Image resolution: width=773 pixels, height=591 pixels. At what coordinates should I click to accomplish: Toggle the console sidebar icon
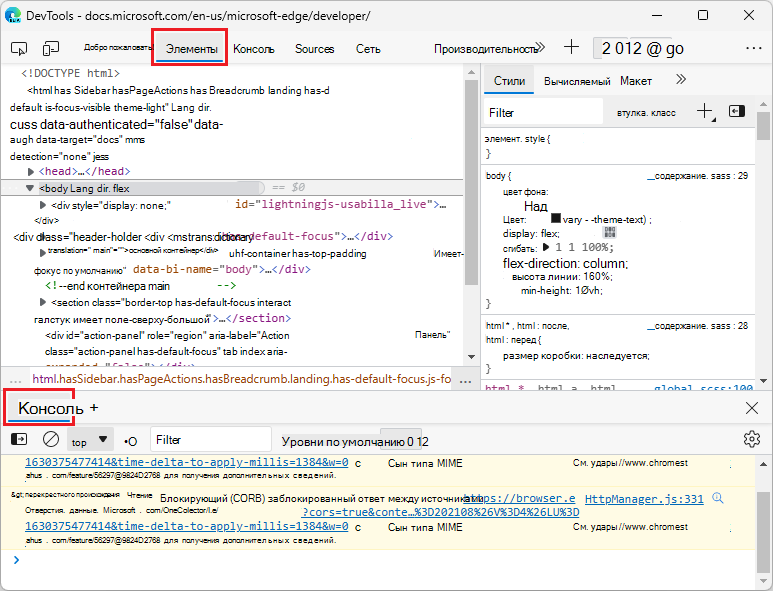click(x=19, y=439)
